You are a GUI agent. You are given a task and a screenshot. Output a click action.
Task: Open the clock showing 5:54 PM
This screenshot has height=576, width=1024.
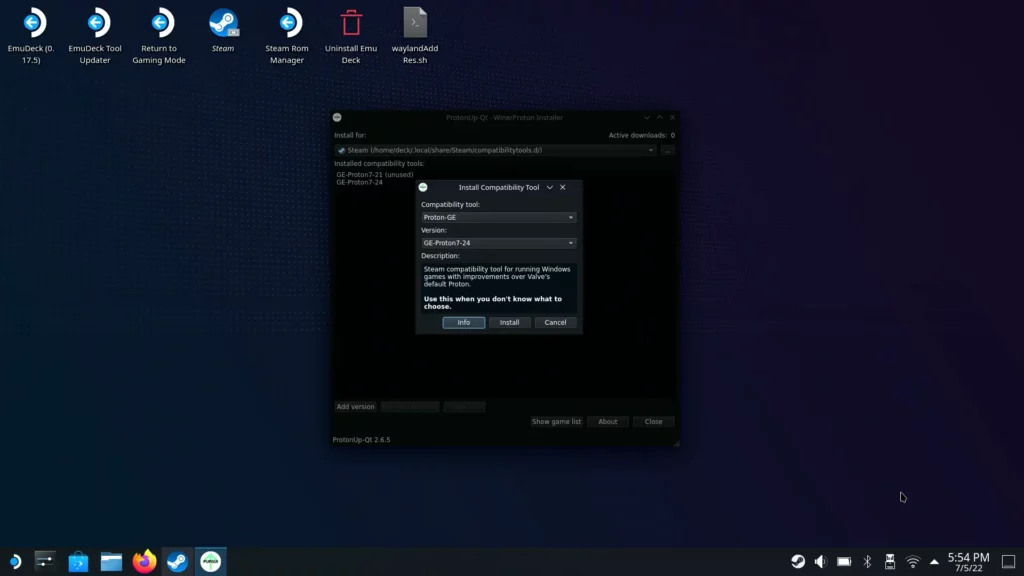click(x=968, y=562)
